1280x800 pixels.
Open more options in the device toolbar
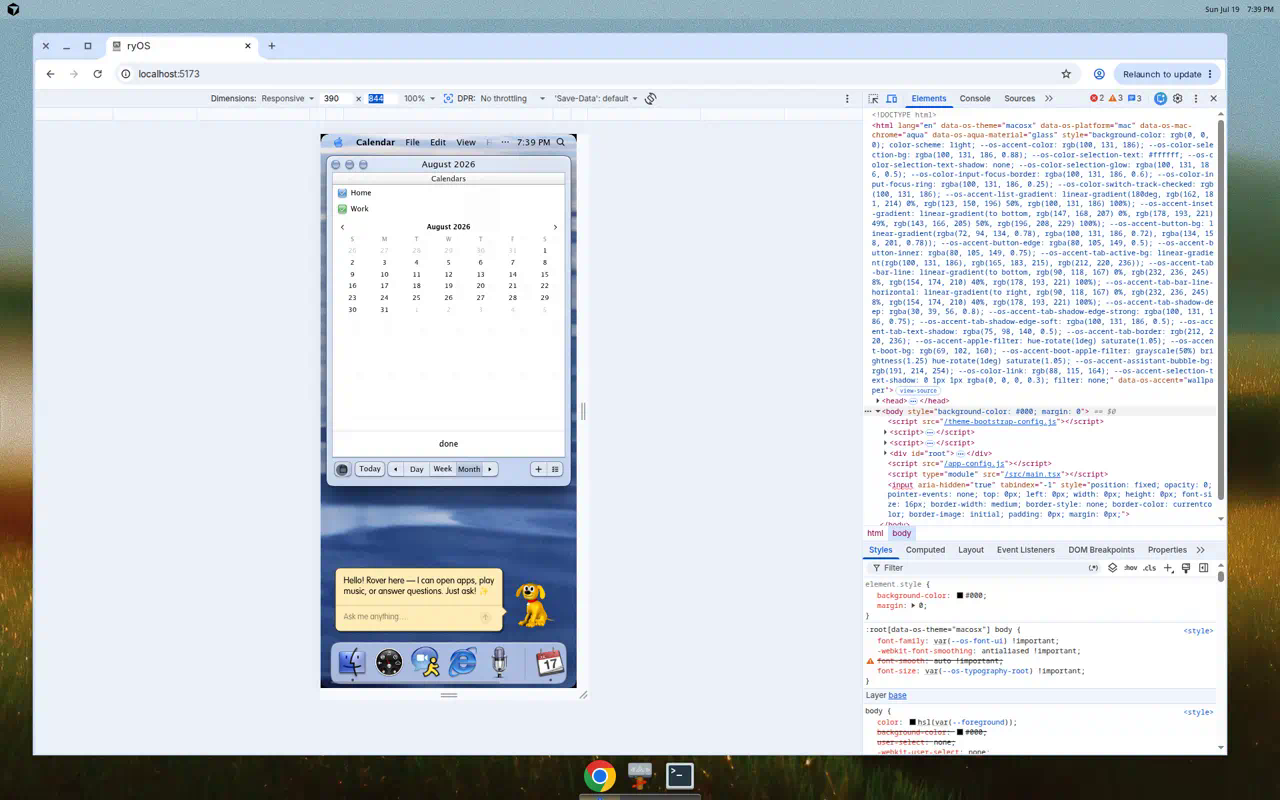847,99
